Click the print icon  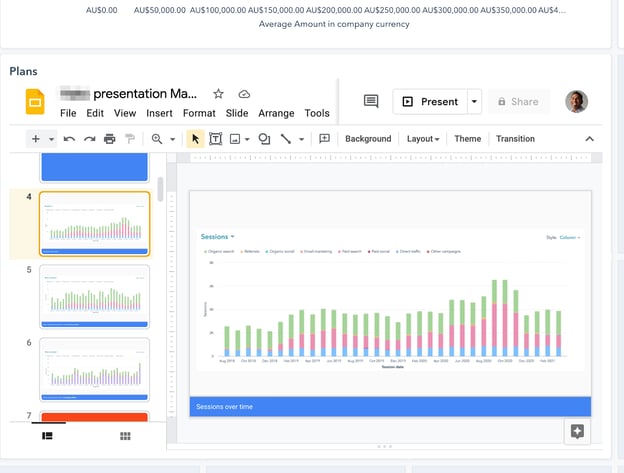(x=109, y=139)
